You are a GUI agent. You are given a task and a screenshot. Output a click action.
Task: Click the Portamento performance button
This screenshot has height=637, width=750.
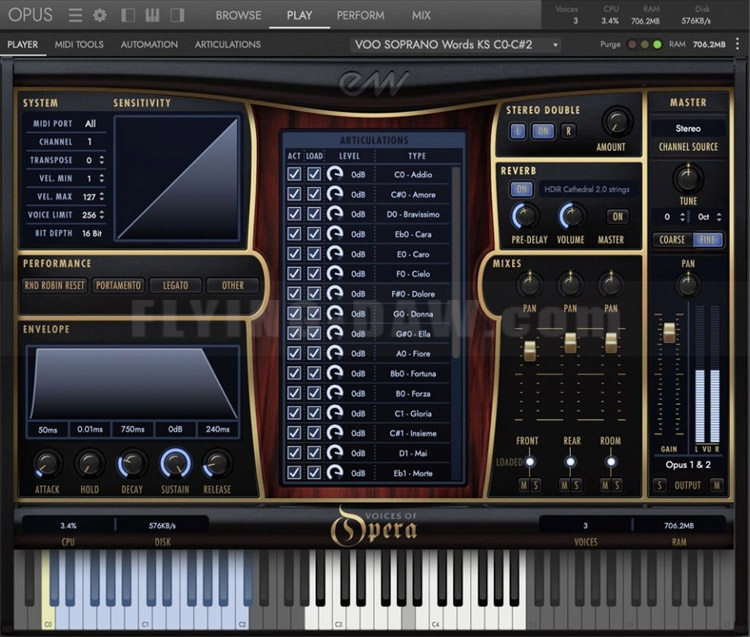pos(118,285)
